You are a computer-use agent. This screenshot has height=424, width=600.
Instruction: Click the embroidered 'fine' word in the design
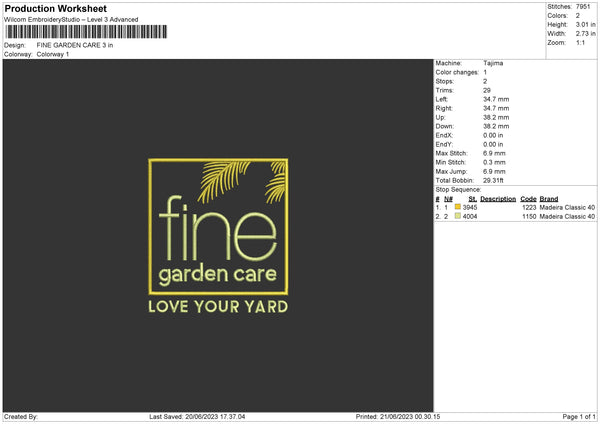218,228
